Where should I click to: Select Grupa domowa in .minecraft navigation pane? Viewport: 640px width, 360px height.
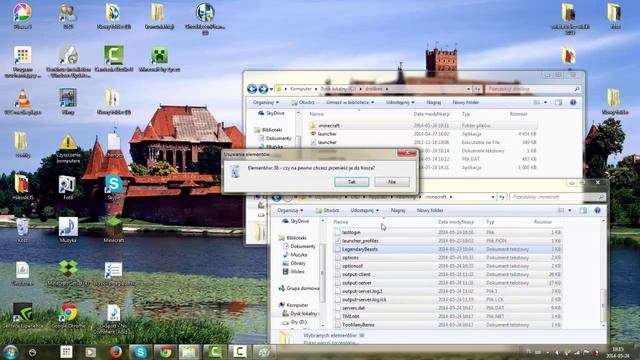[x=299, y=288]
